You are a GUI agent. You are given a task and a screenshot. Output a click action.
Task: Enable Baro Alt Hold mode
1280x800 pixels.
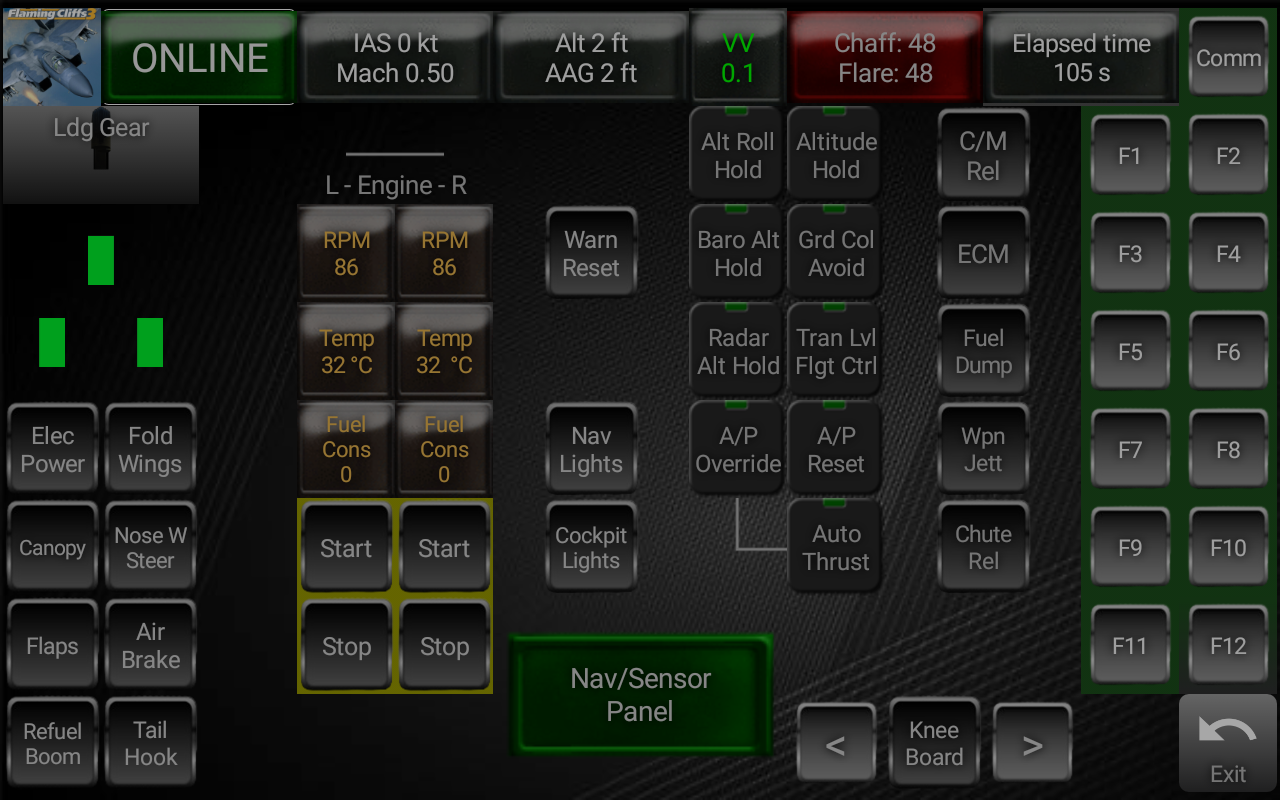738,254
